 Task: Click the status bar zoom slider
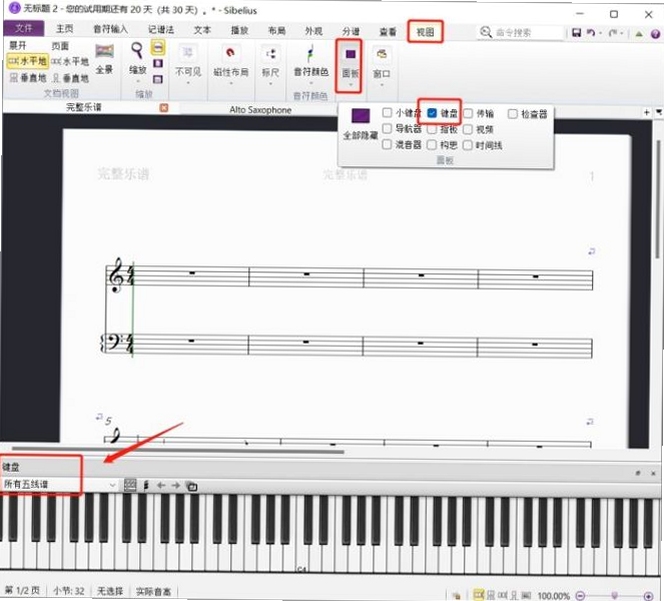point(614,595)
